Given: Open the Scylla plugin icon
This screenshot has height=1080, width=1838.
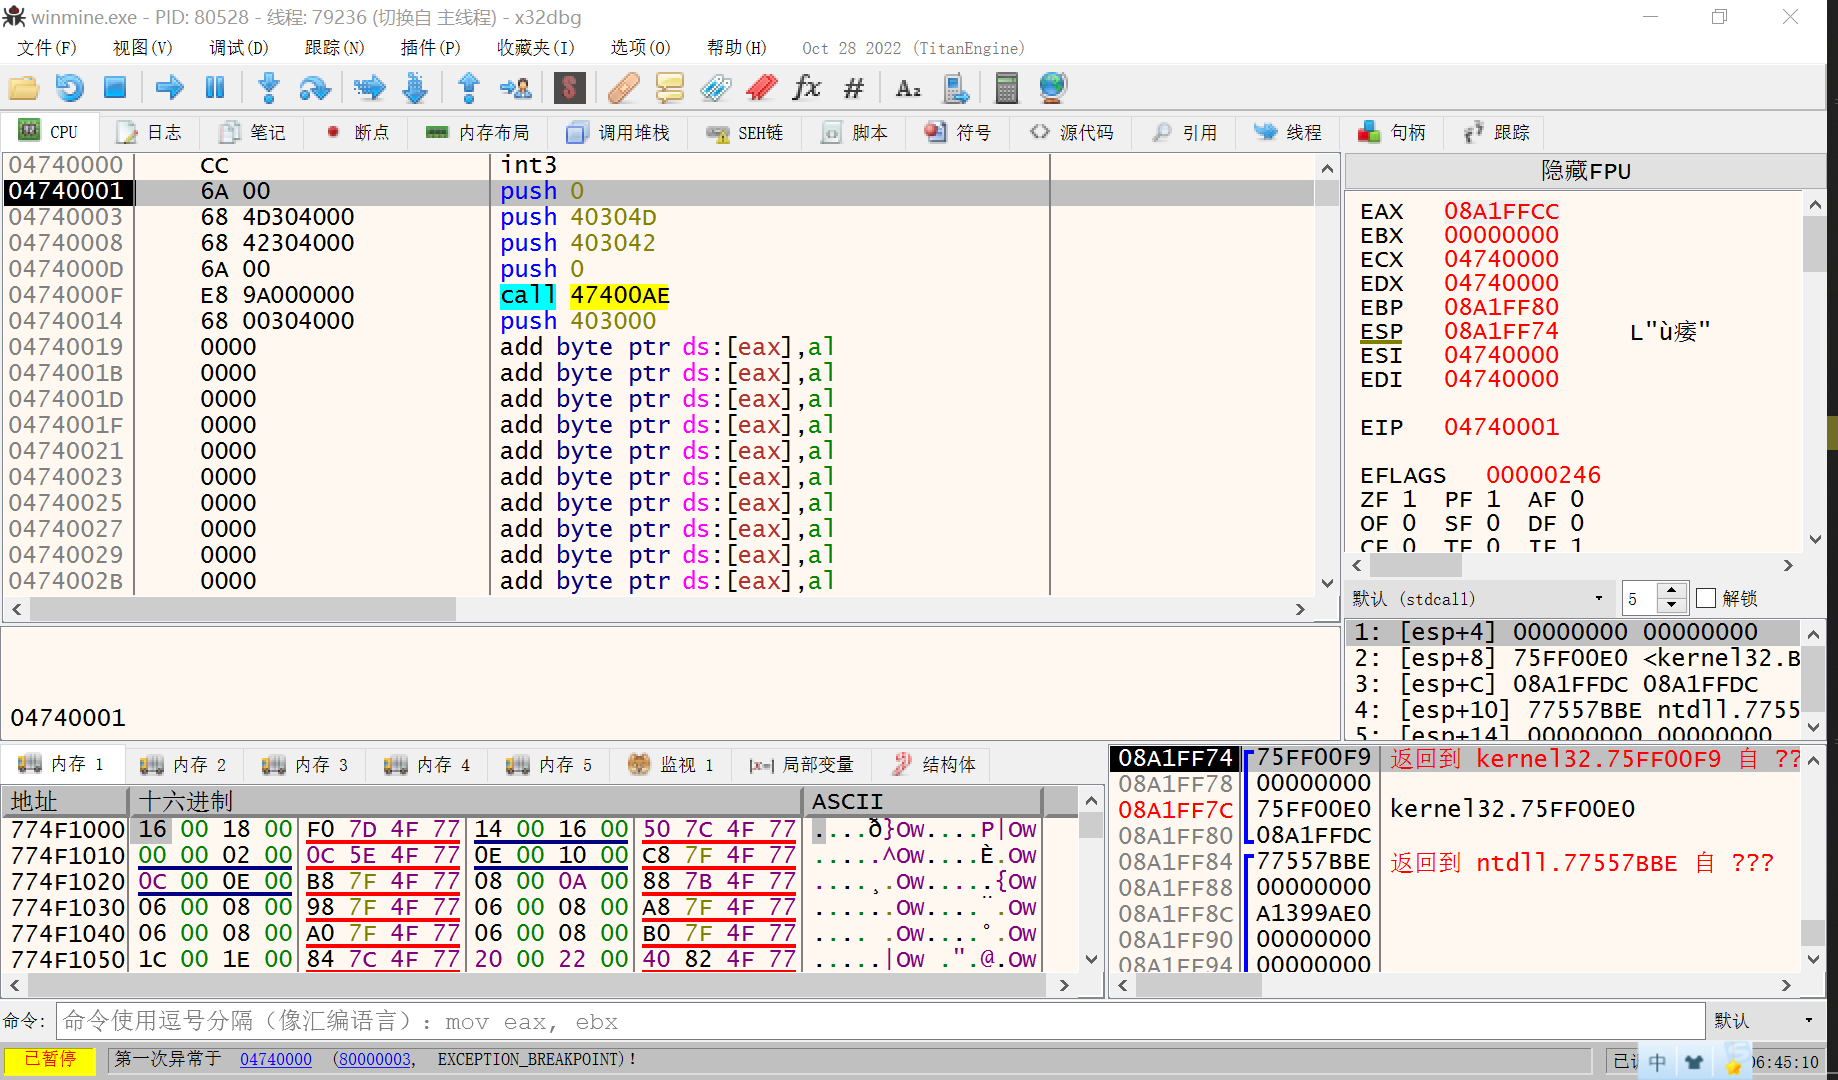Looking at the screenshot, I should point(569,88).
